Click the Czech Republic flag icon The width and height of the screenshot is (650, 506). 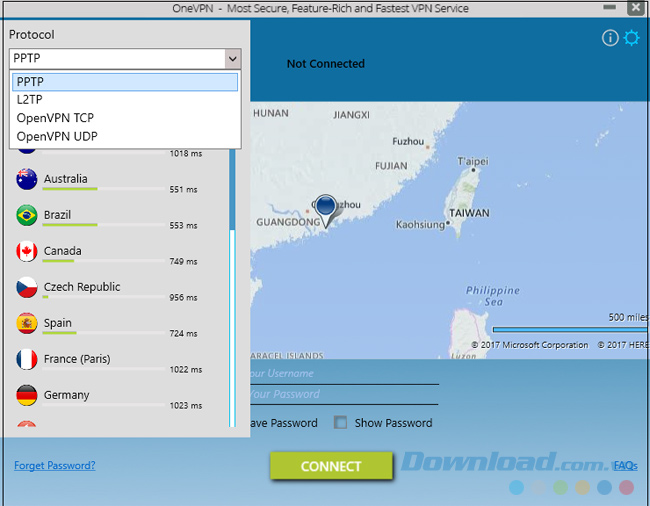click(x=27, y=287)
